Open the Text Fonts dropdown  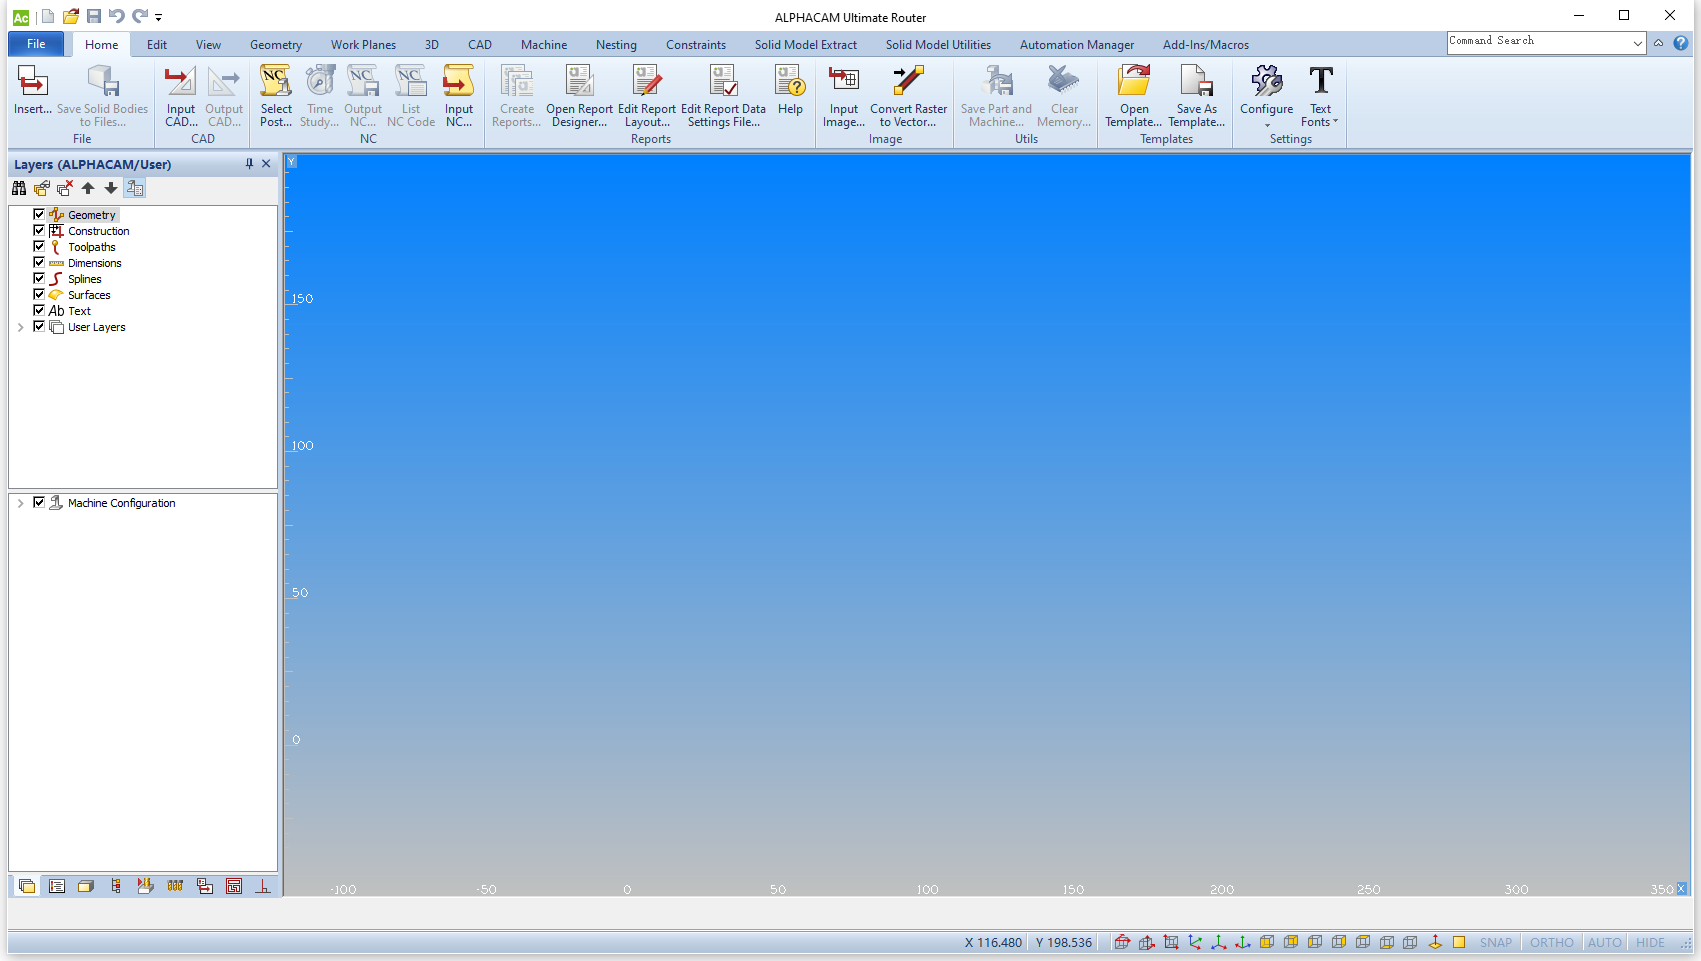[x=1320, y=96]
